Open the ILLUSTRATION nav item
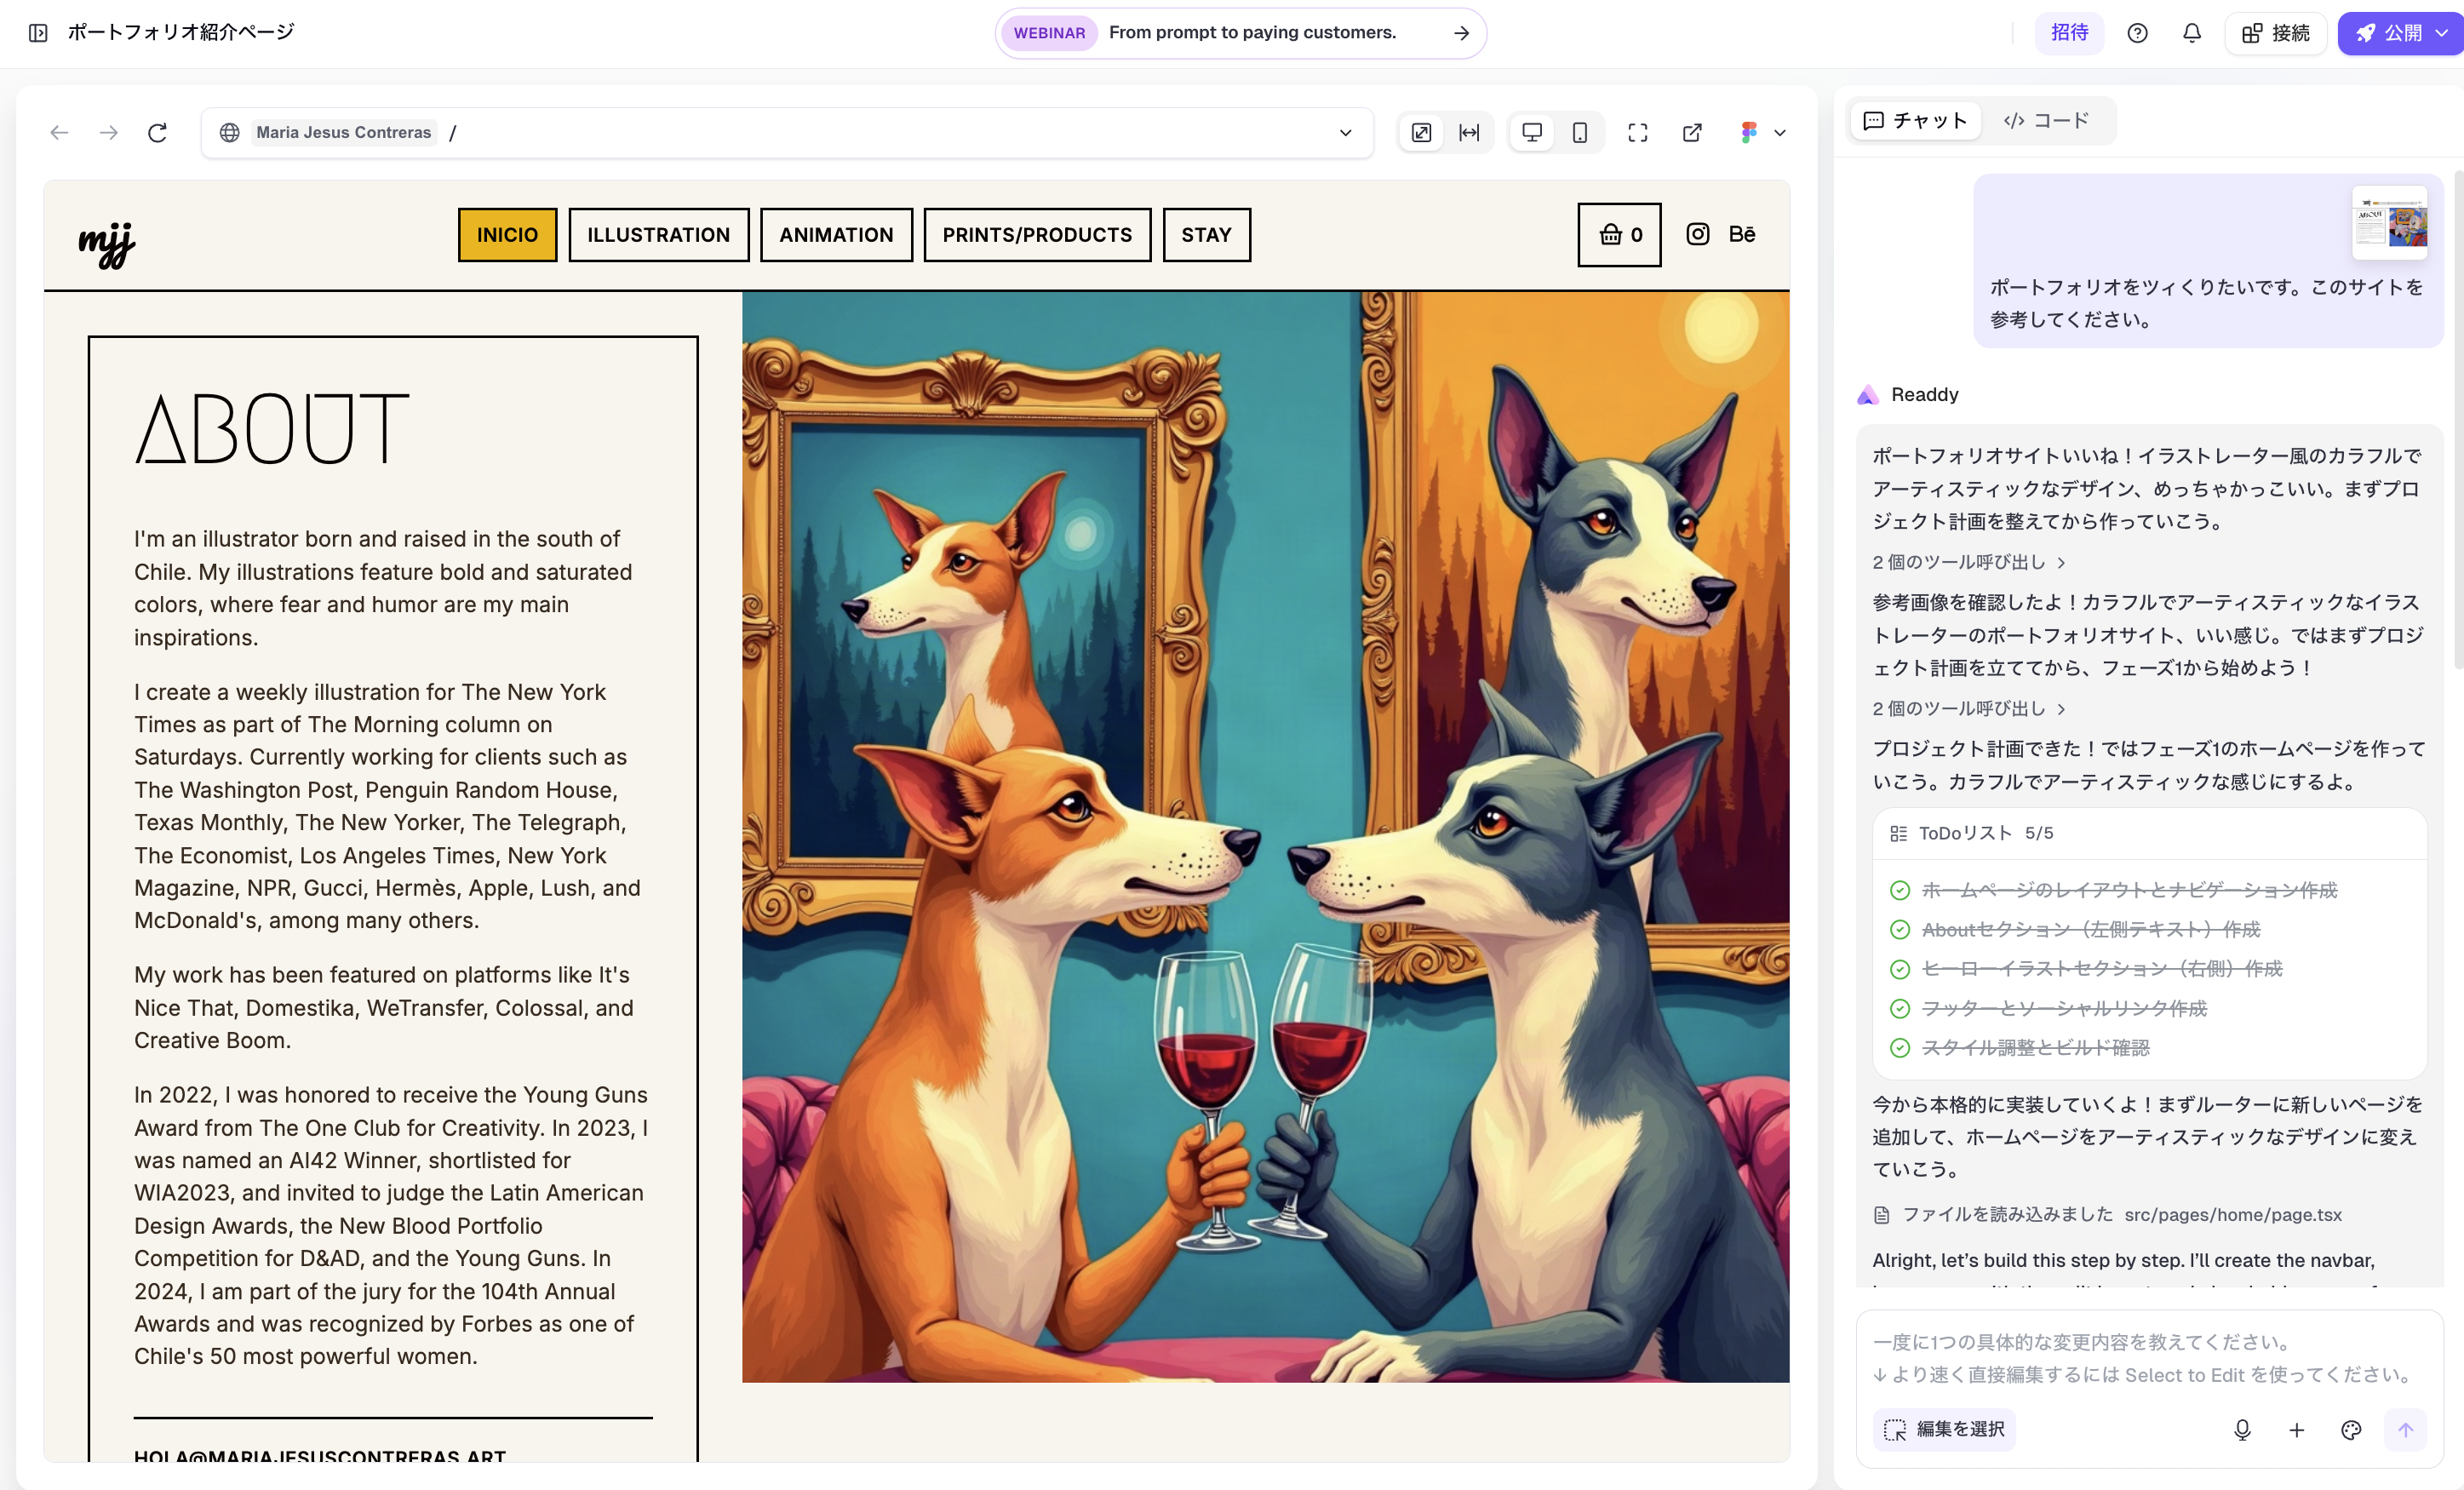This screenshot has height=1490, width=2464. click(658, 235)
